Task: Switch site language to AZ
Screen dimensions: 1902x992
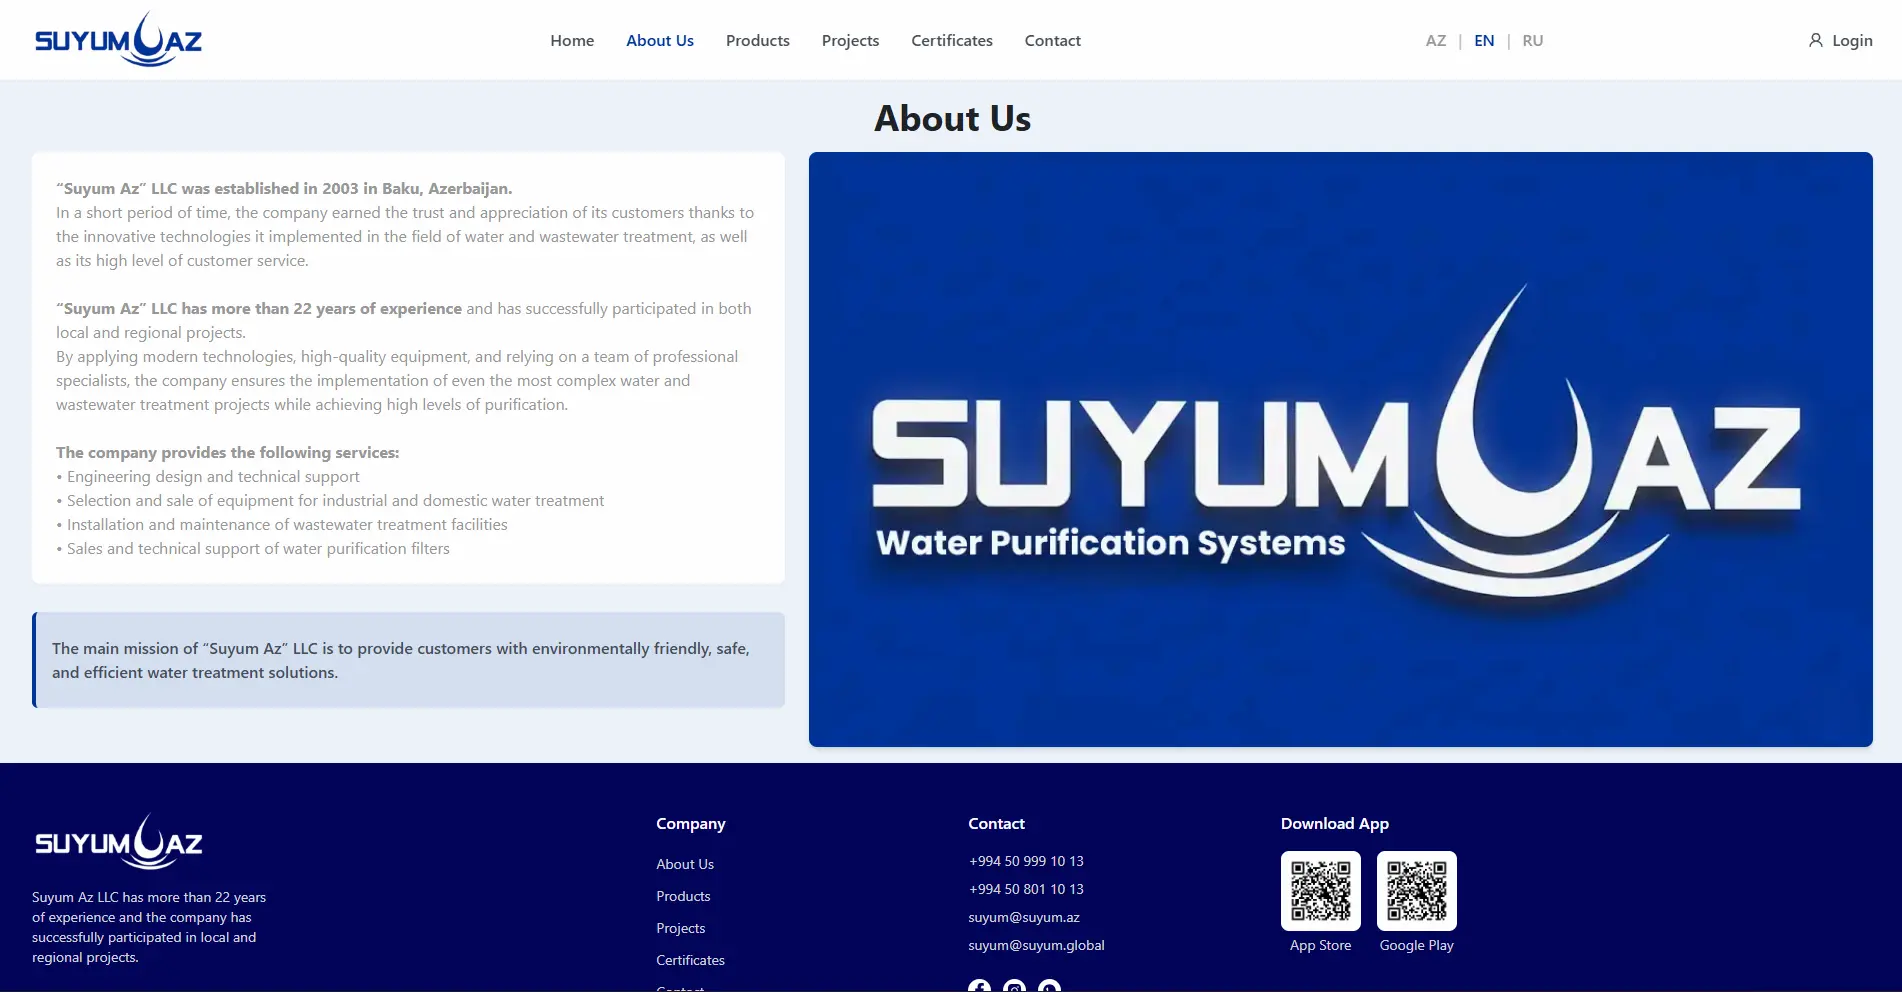Action: (1435, 41)
